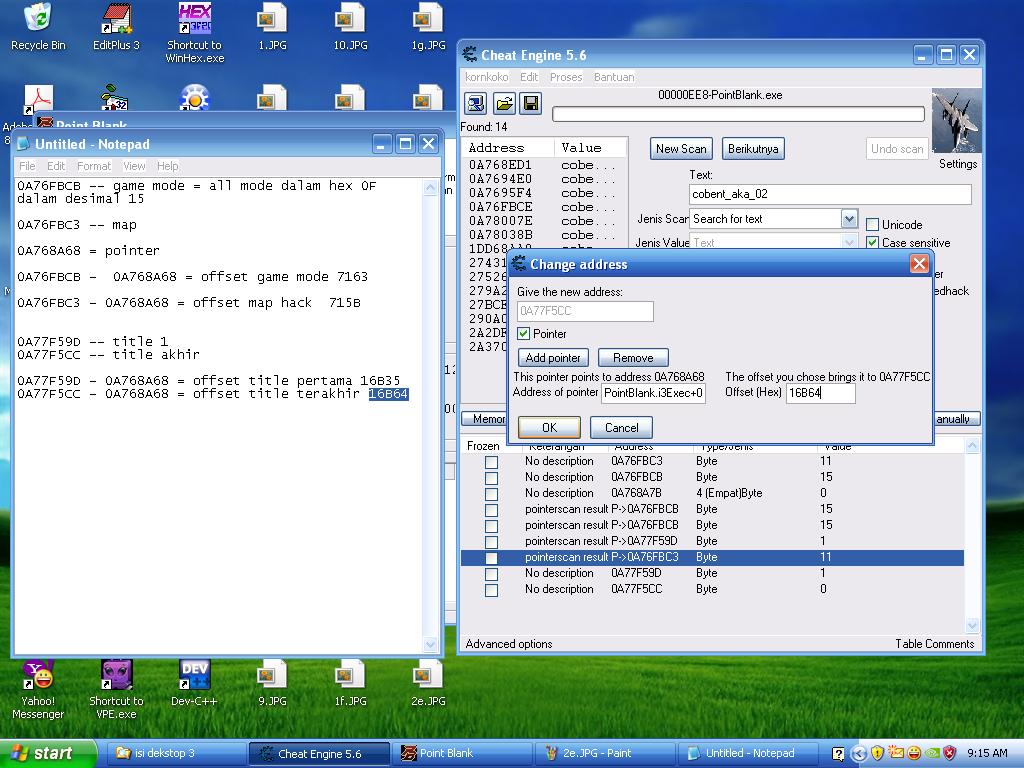This screenshot has width=1024, height=768.
Task: Open the Format menu in Notepad
Action: (x=94, y=166)
